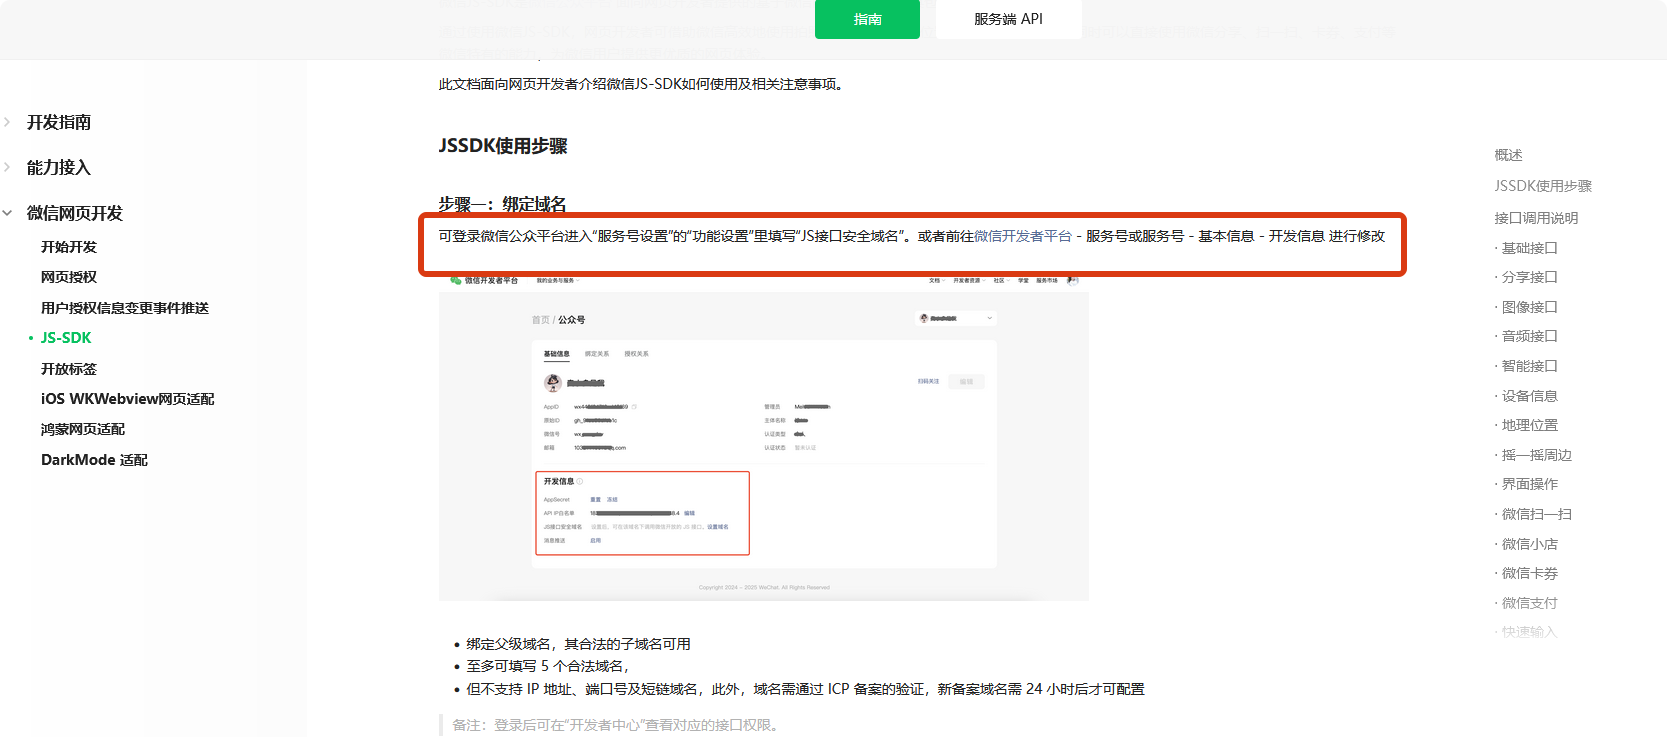Image resolution: width=1667 pixels, height=737 pixels.
Task: Select the JS-SDK sidebar item
Action: coord(66,338)
